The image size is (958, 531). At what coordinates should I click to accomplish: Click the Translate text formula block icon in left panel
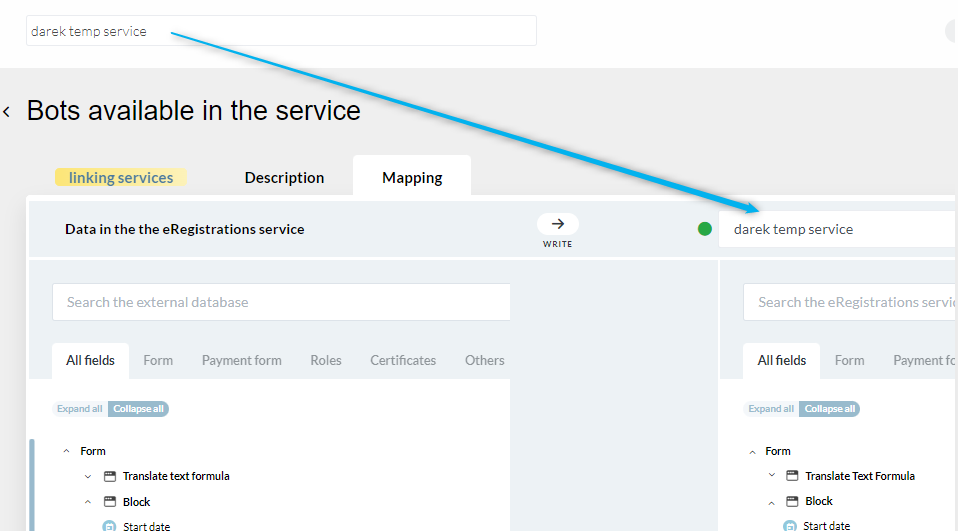(x=110, y=476)
